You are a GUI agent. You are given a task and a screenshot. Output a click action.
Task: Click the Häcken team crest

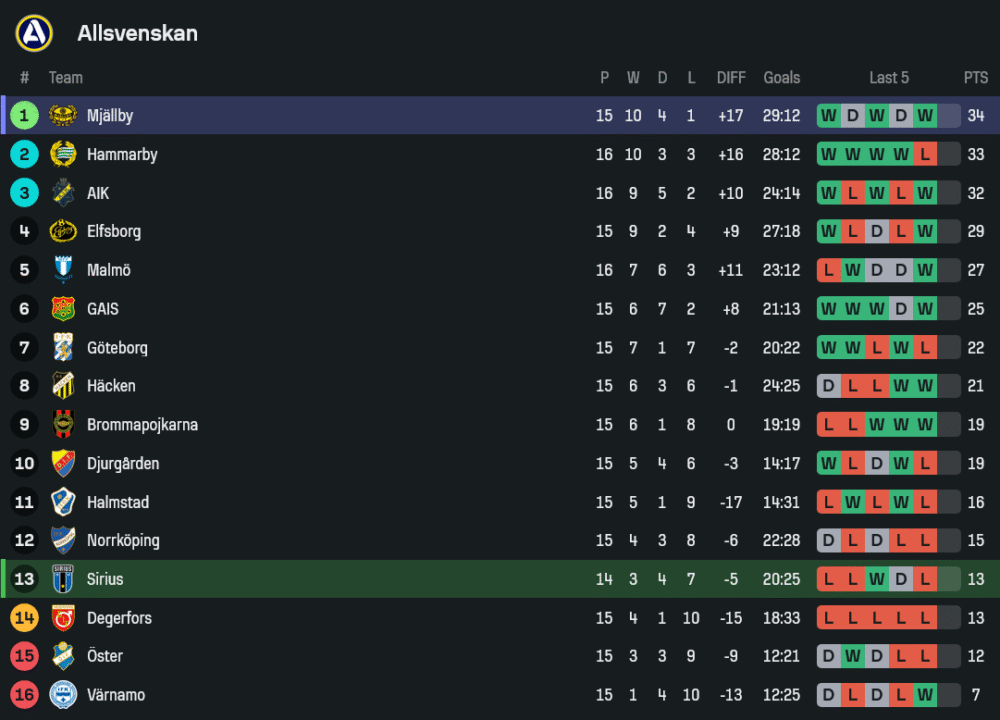click(x=63, y=386)
